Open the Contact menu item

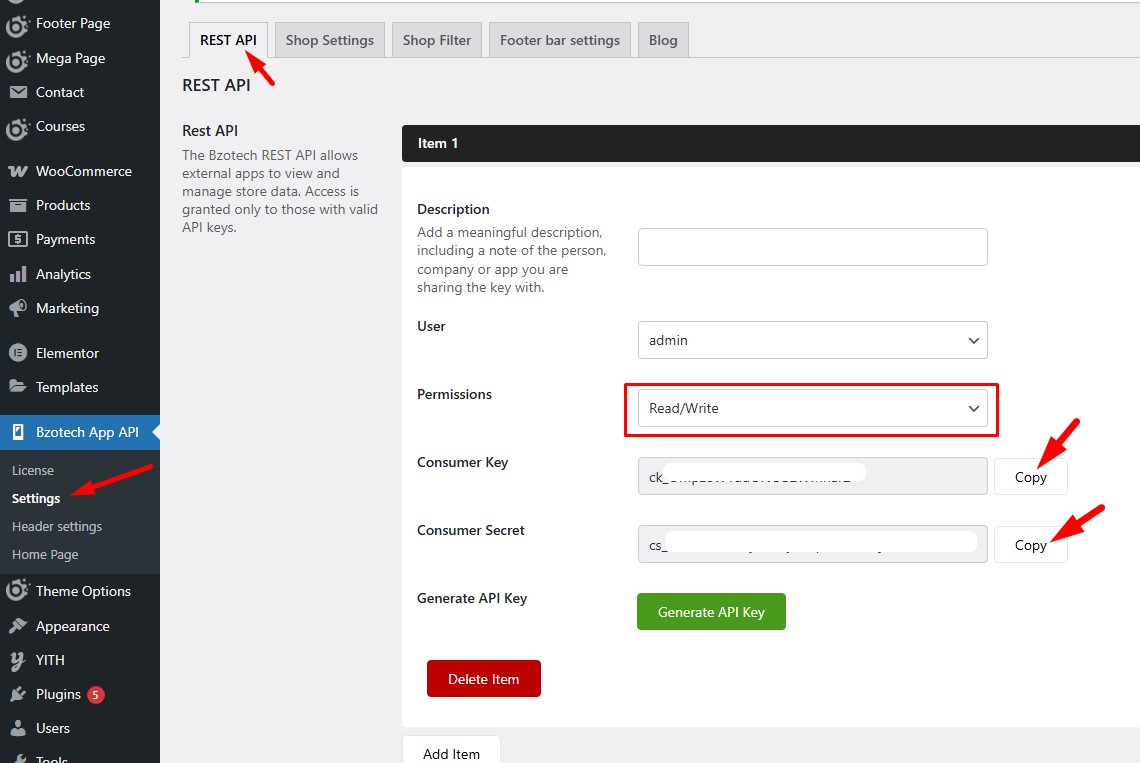tap(80, 92)
